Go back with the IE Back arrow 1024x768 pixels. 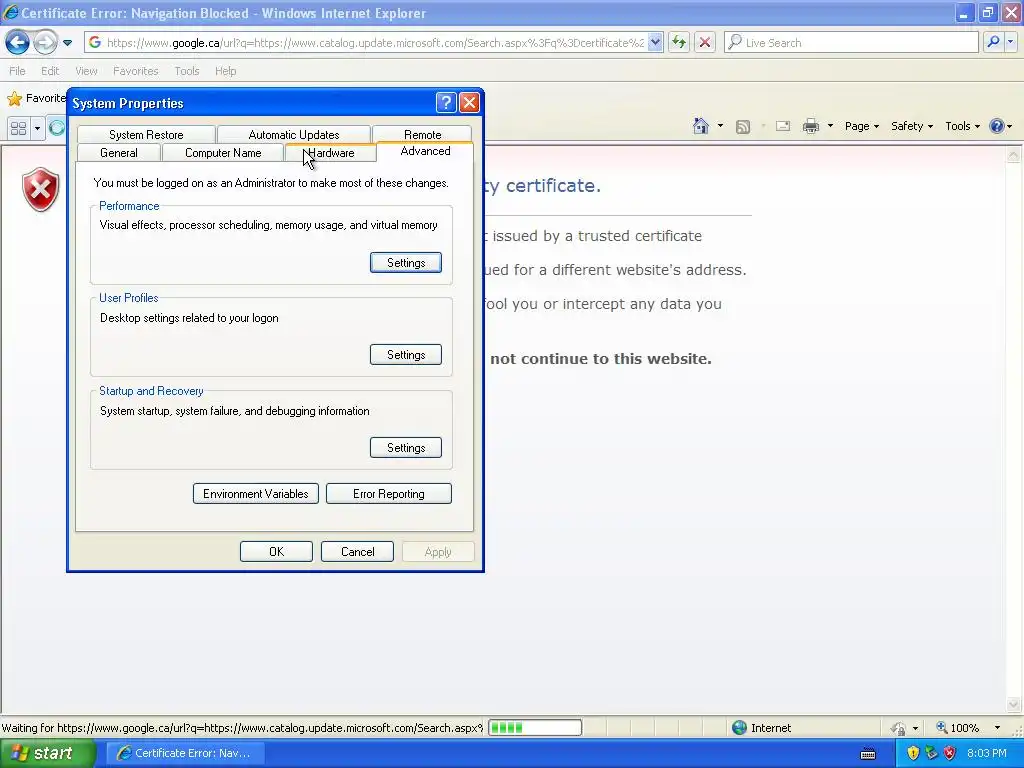18,42
